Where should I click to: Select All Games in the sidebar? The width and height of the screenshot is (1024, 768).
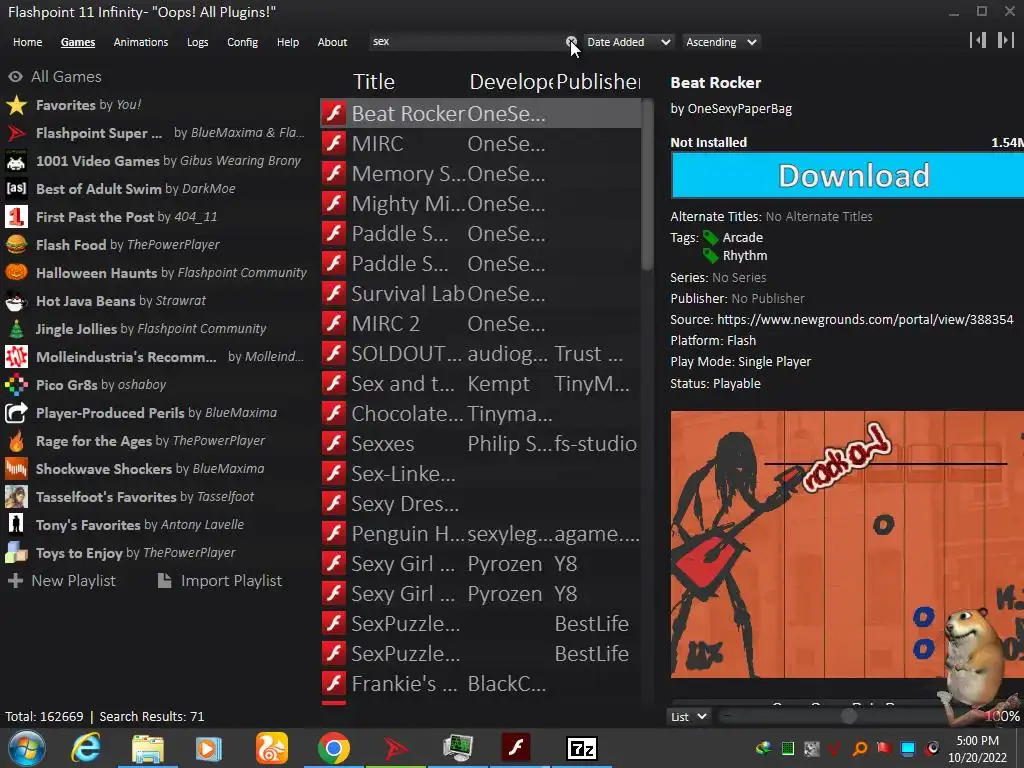(55, 77)
